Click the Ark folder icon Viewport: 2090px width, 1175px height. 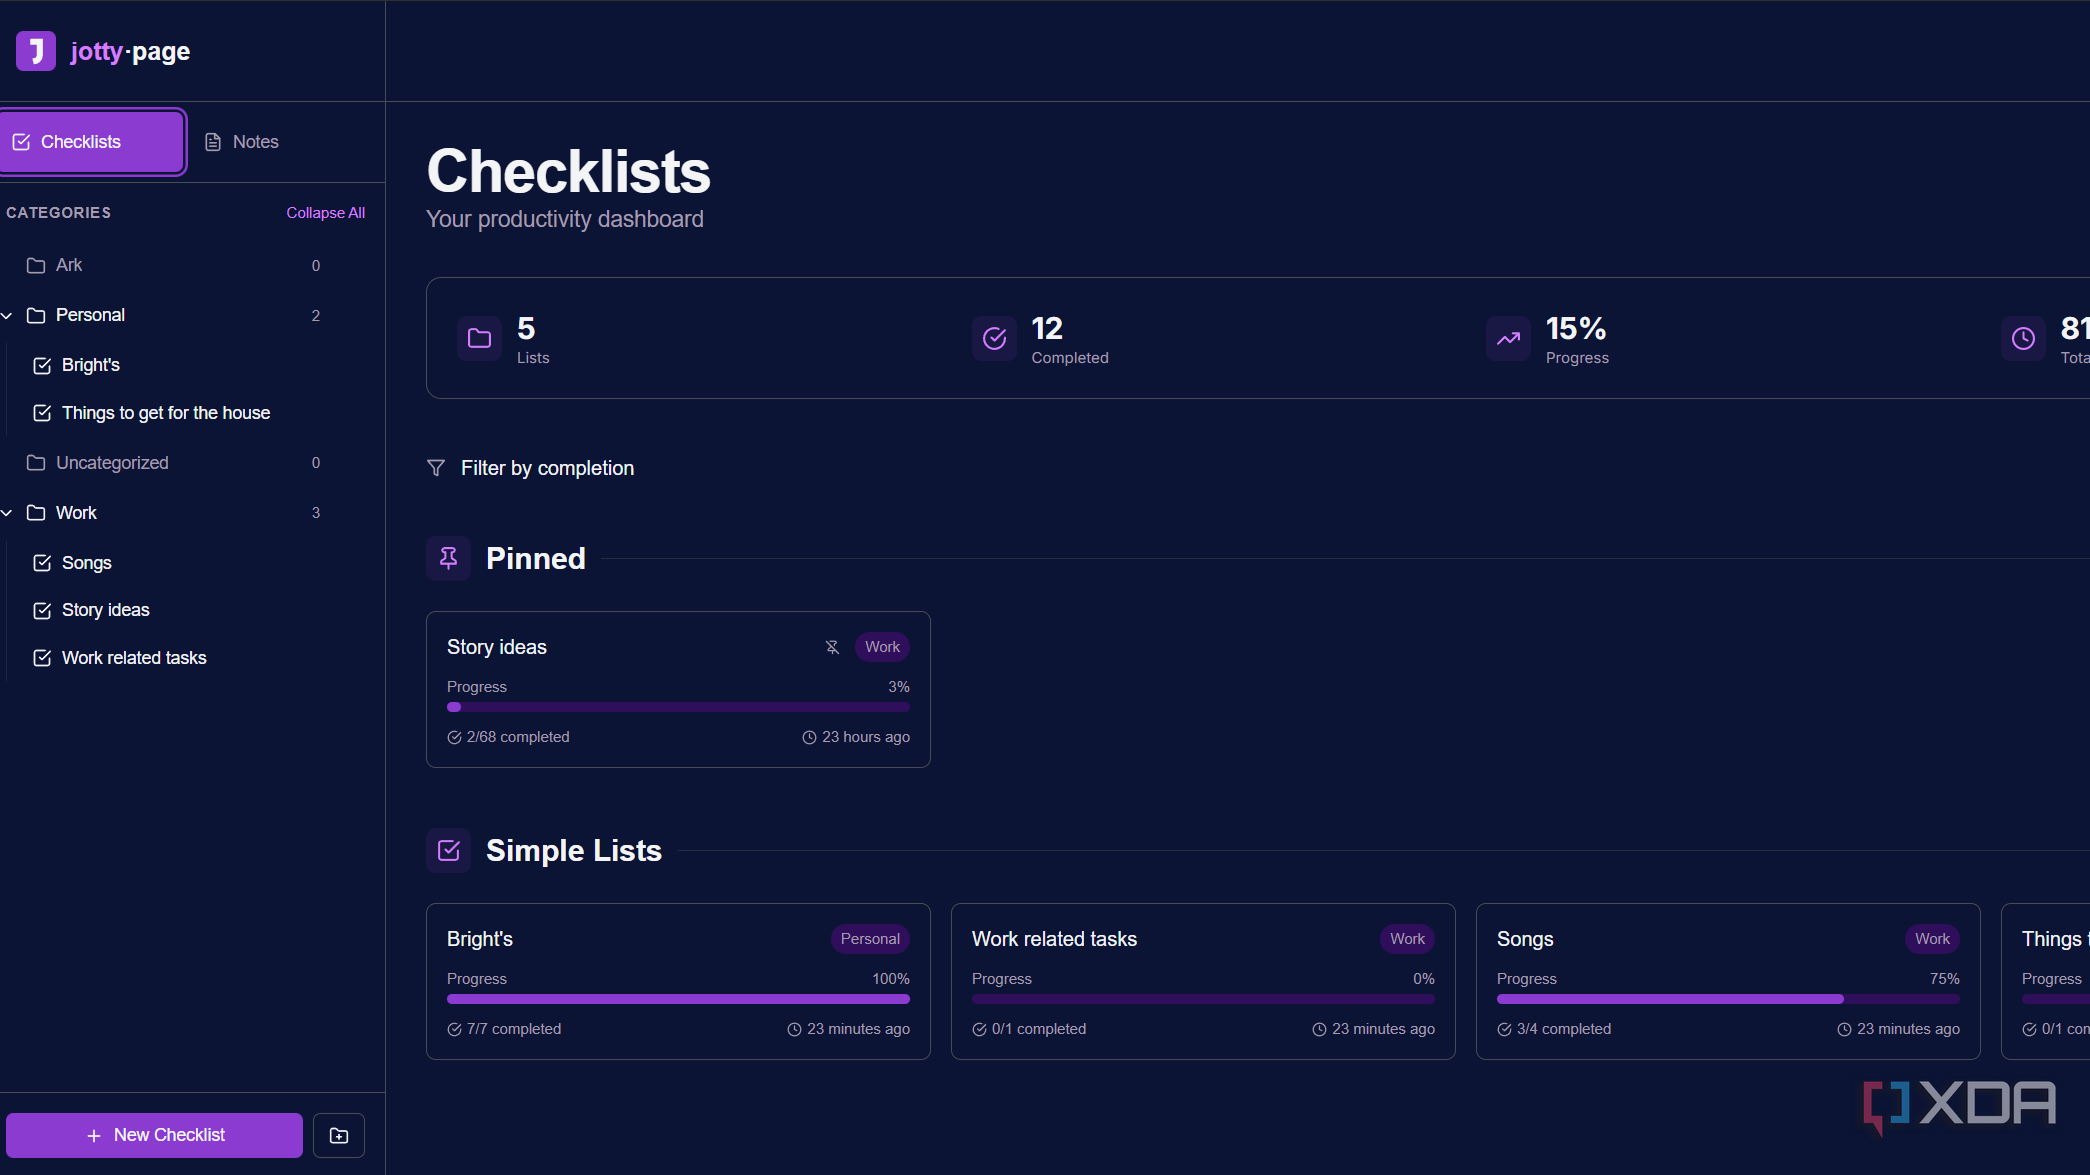coord(36,265)
